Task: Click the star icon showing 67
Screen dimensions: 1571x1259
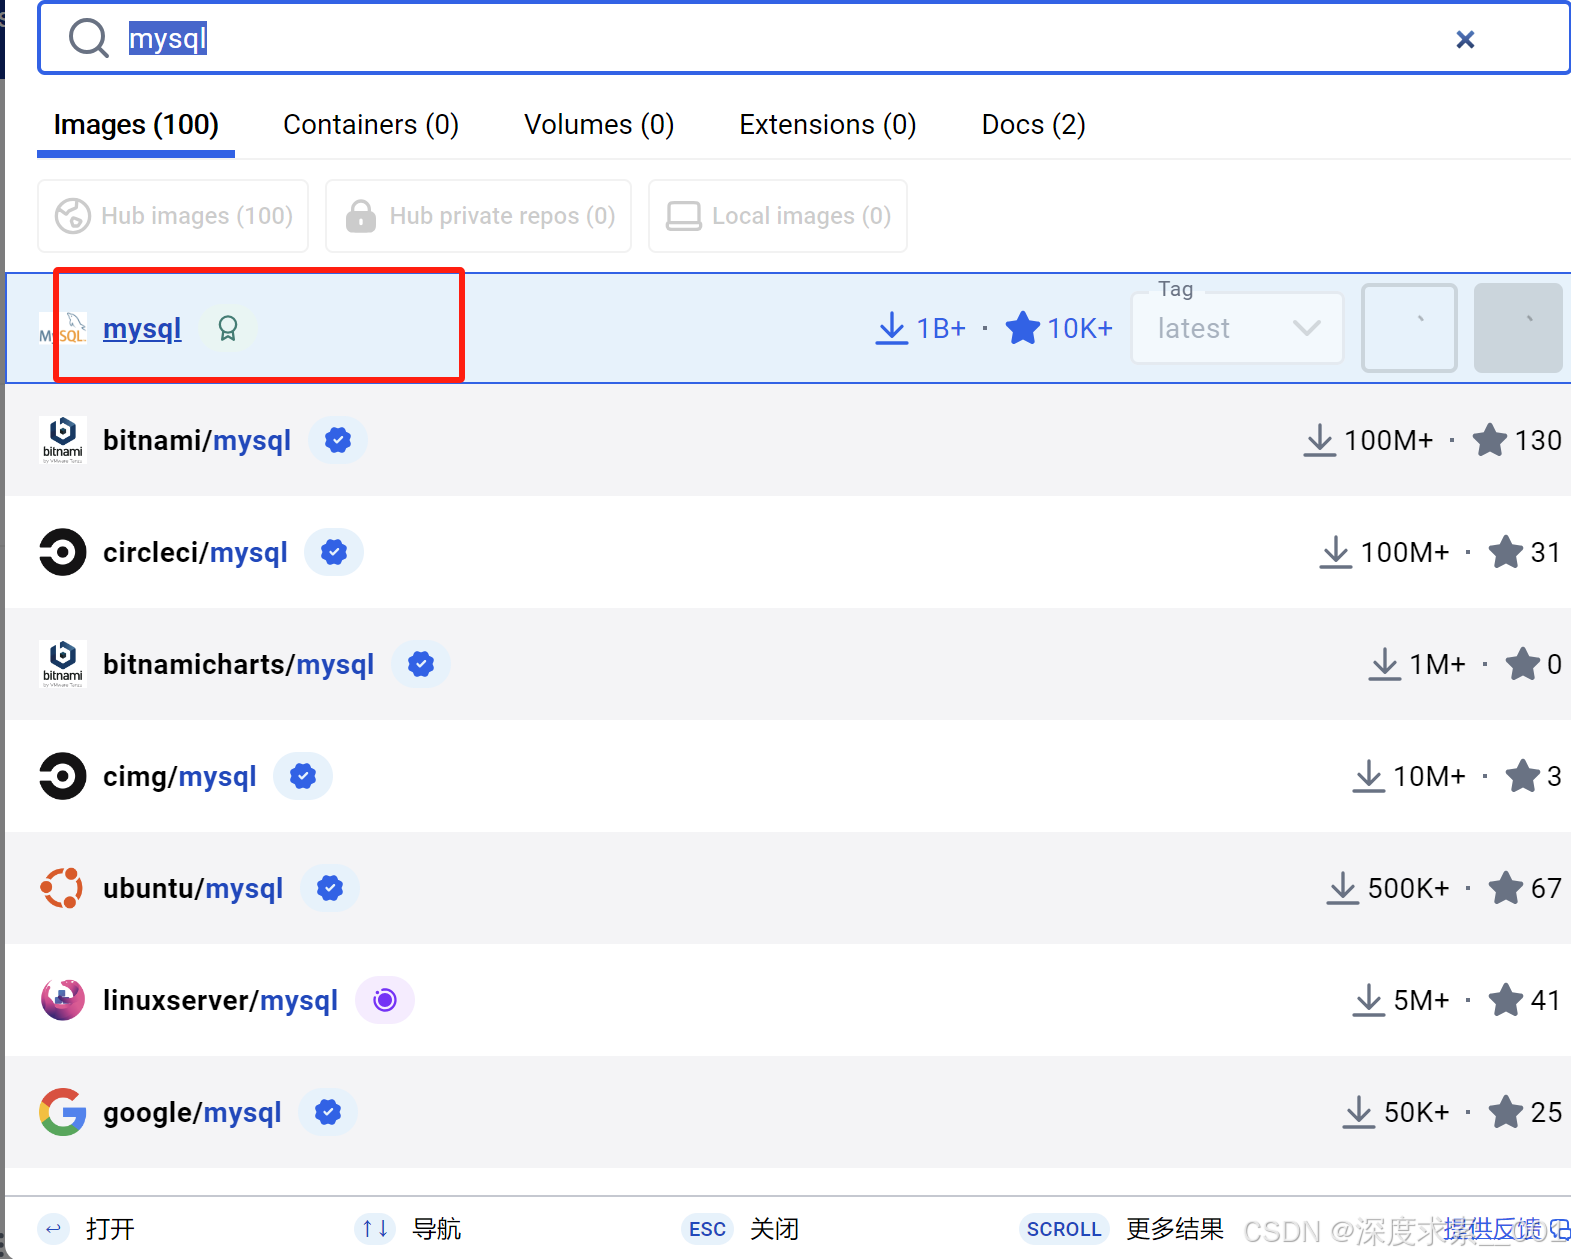Action: point(1506,888)
